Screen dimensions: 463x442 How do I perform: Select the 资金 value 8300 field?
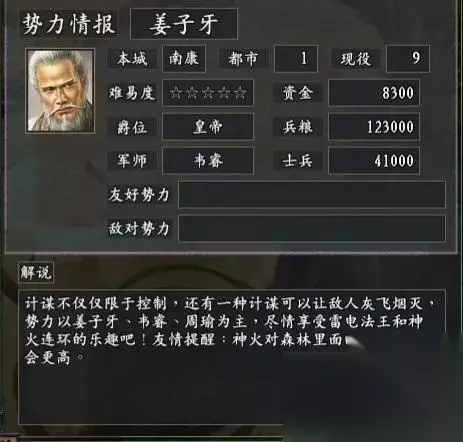(x=374, y=93)
